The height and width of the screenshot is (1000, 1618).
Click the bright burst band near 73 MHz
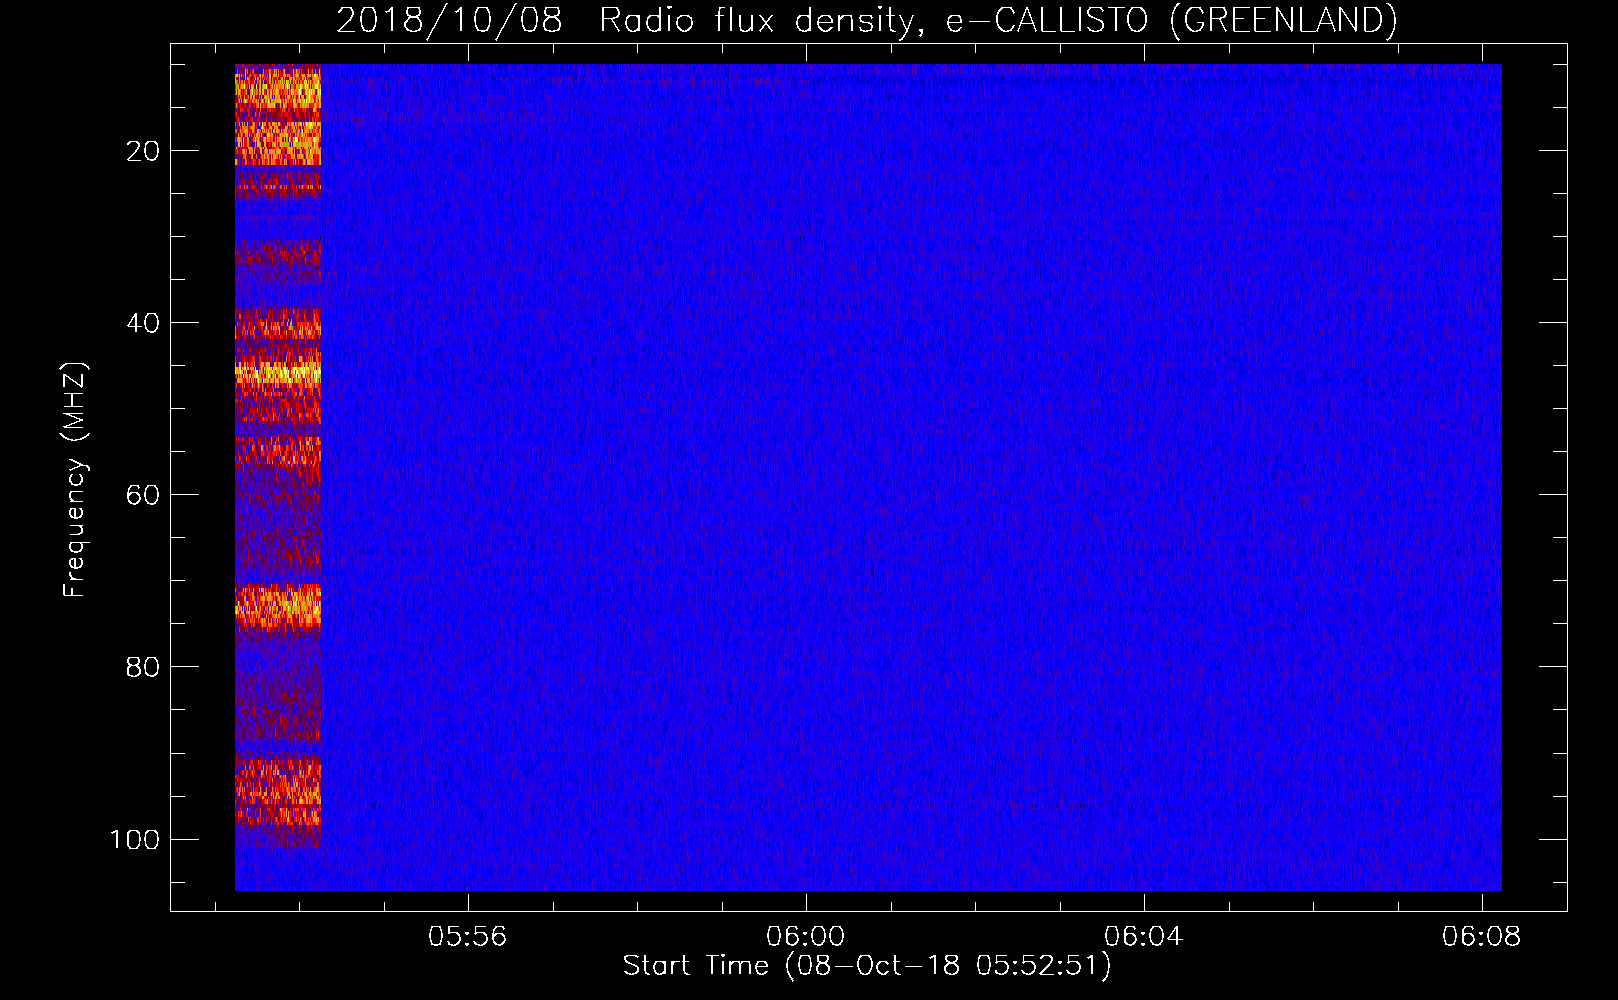(x=278, y=606)
